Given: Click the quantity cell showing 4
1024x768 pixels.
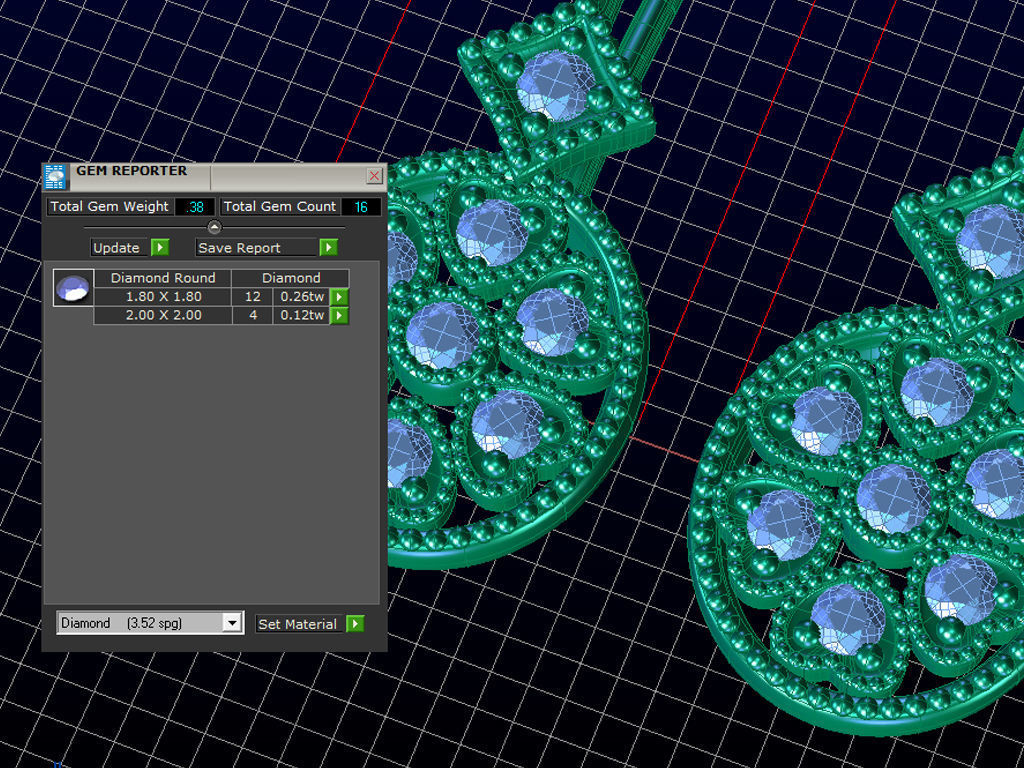Looking at the screenshot, I should (253, 315).
